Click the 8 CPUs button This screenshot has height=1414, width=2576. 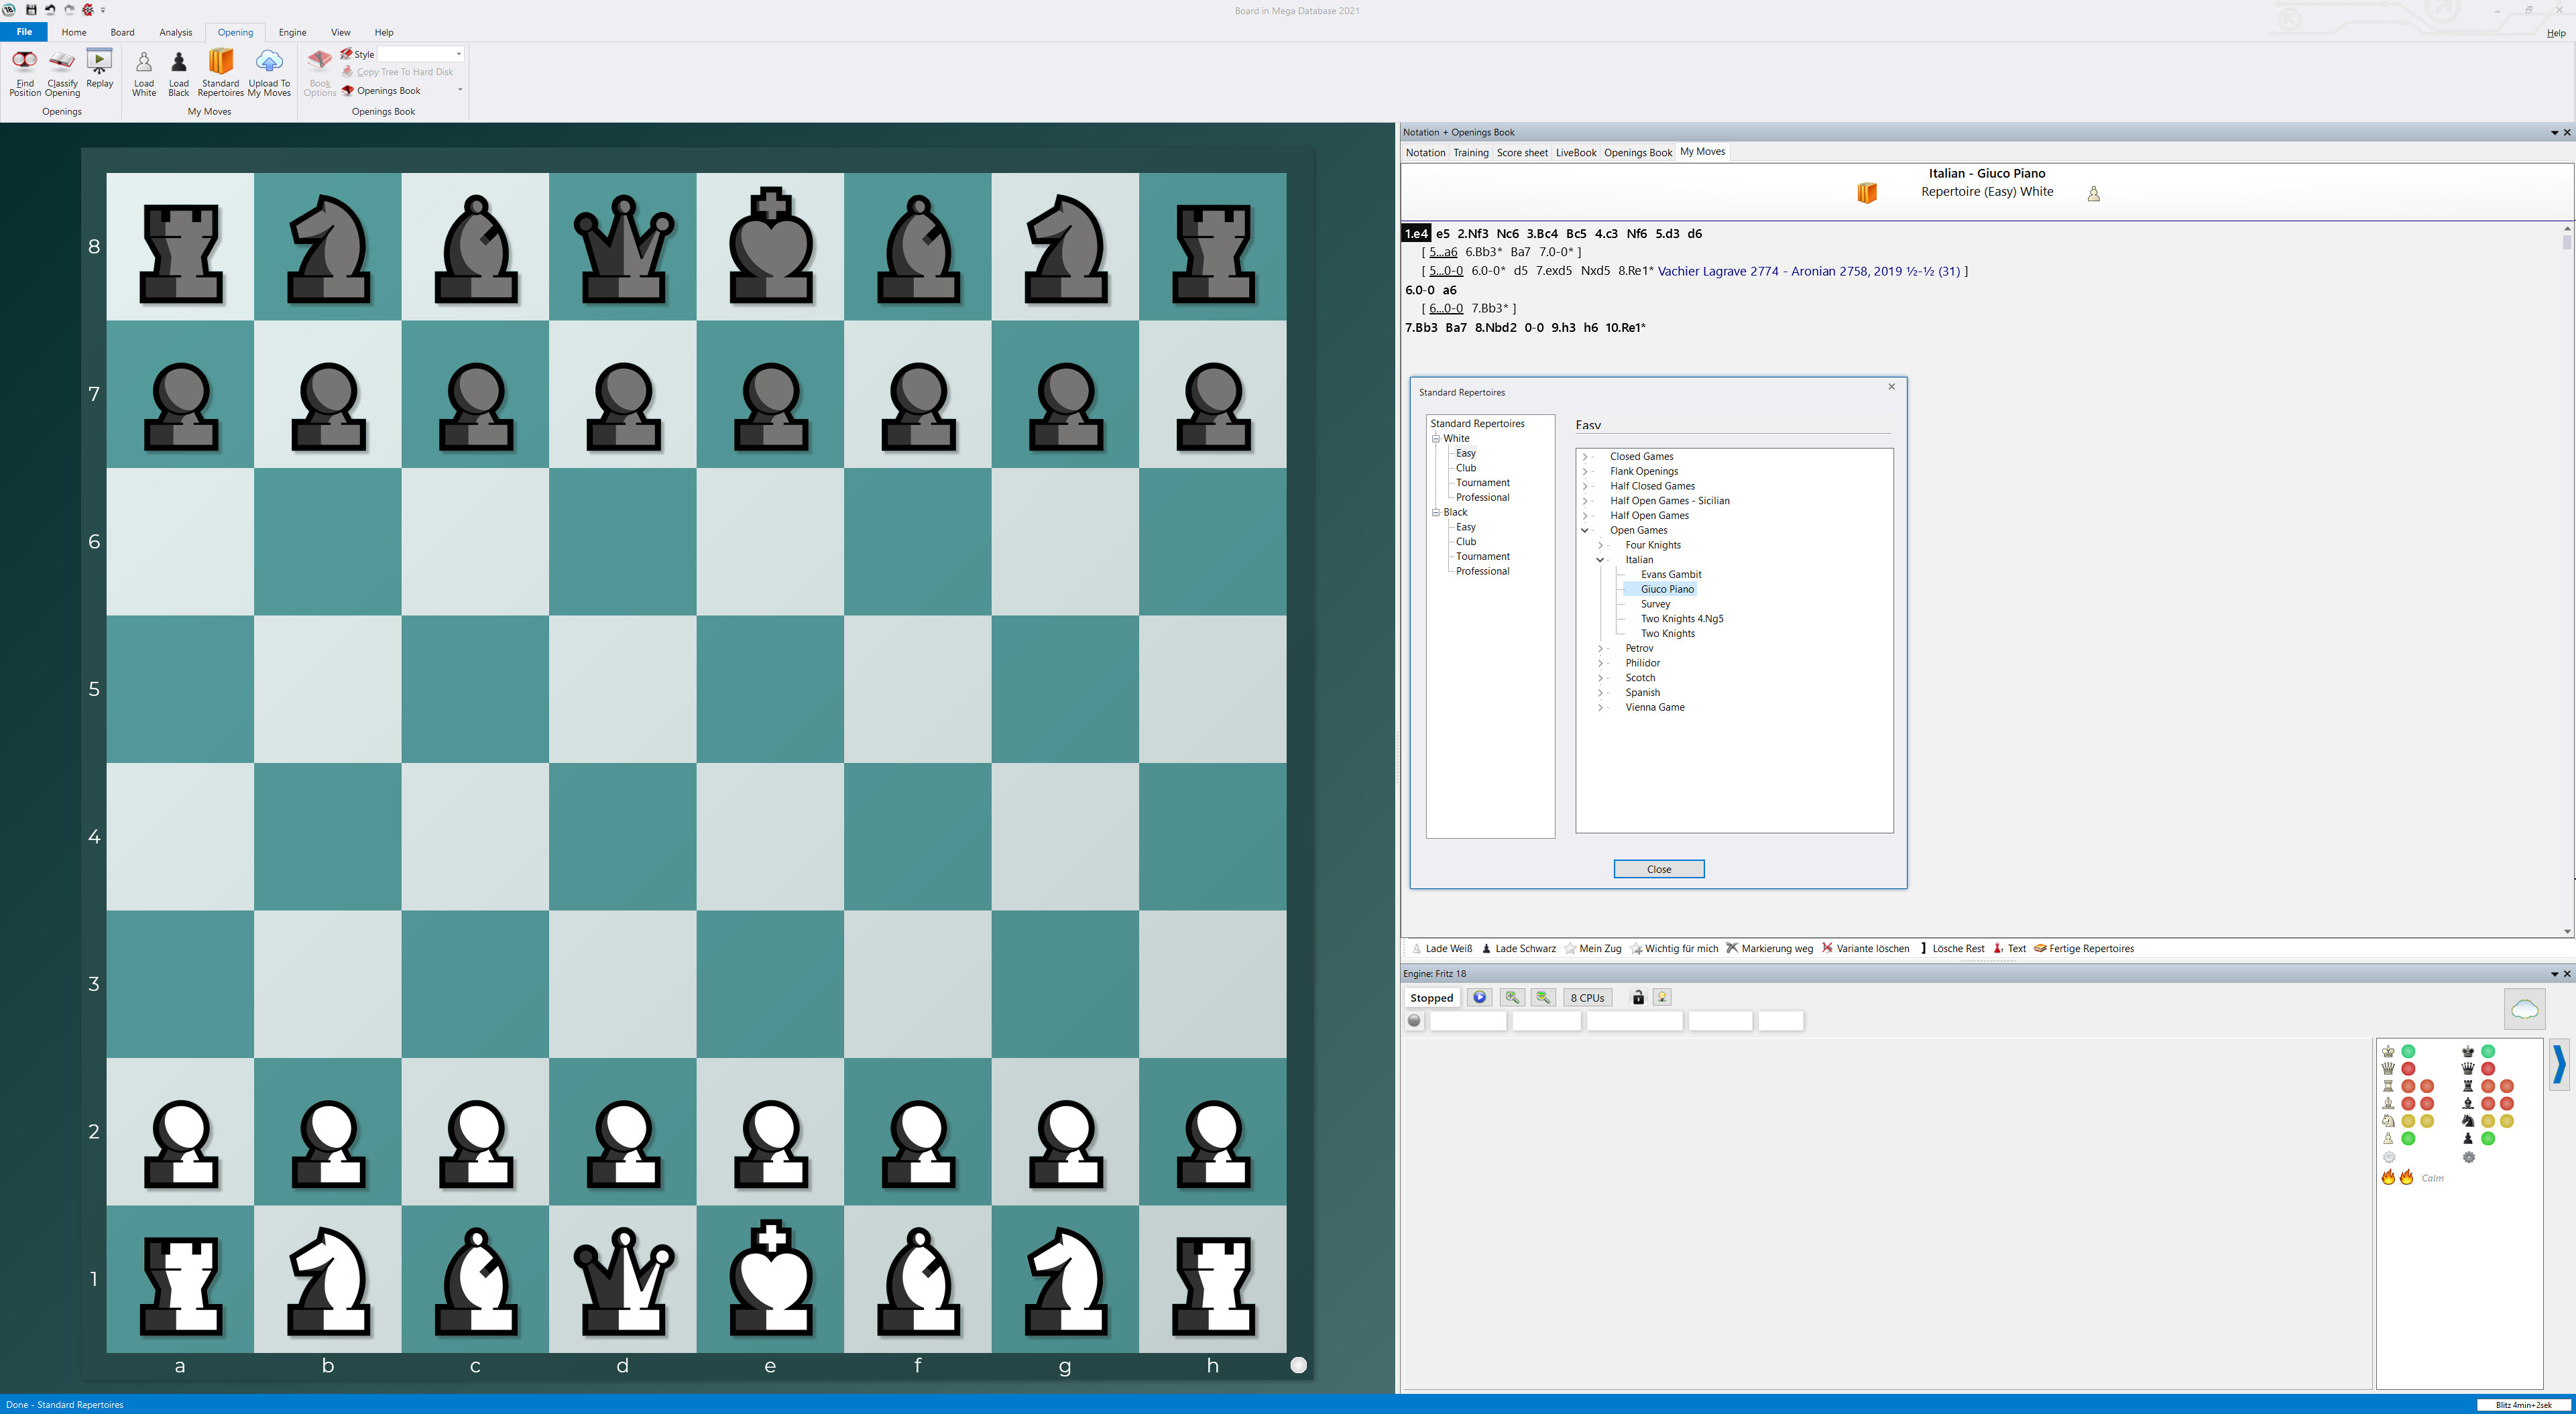tap(1588, 997)
